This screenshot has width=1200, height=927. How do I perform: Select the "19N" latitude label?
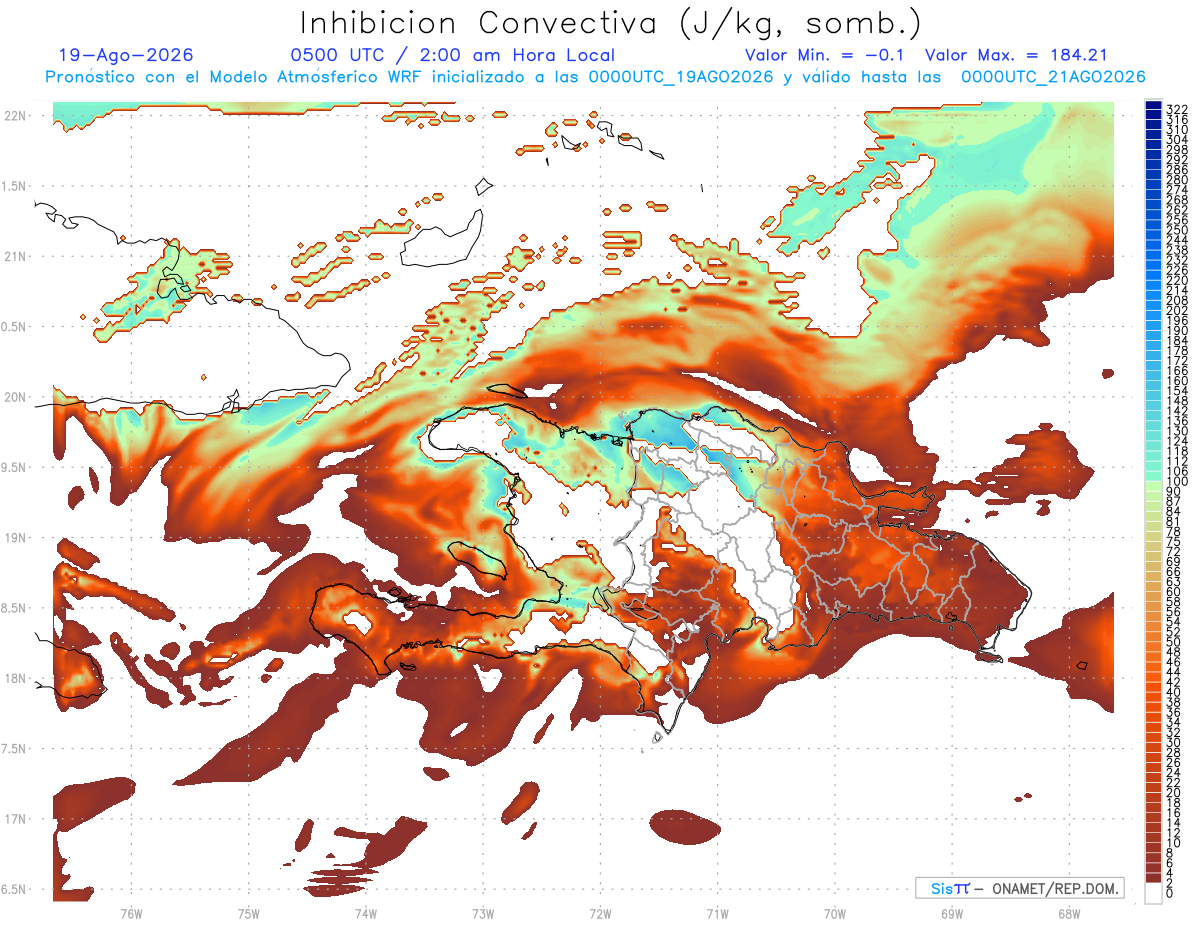pos(15,538)
